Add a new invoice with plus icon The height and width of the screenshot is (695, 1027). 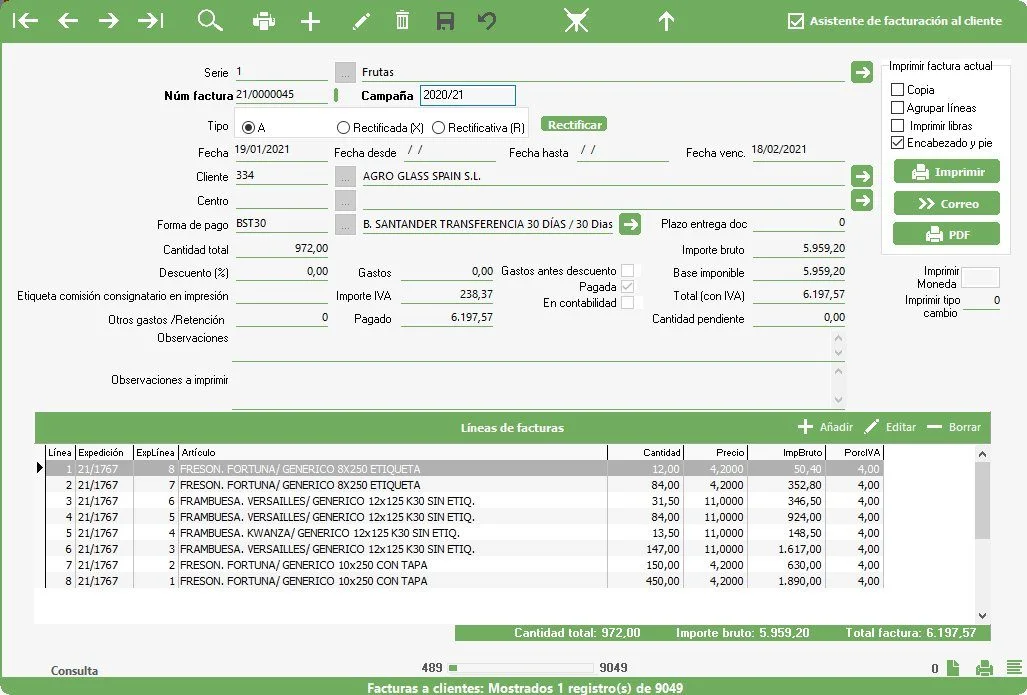click(x=310, y=22)
